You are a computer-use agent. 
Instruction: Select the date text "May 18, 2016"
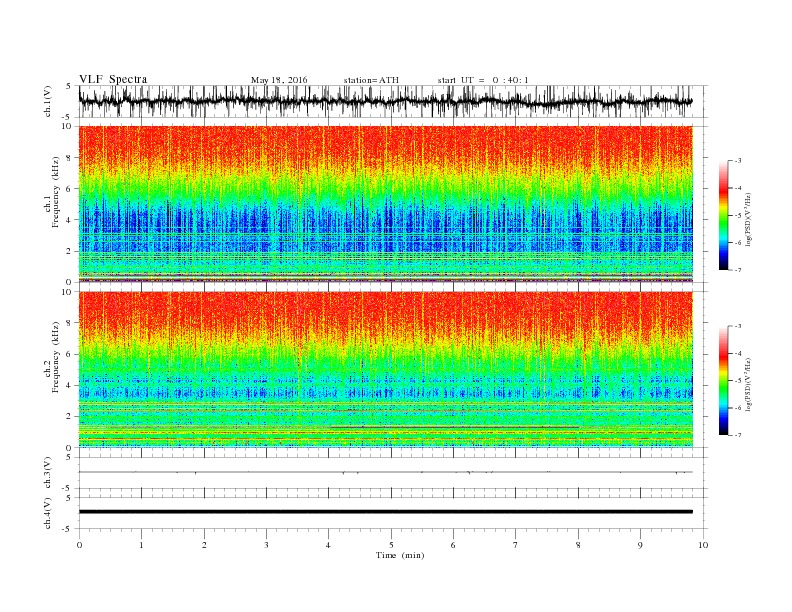279,80
